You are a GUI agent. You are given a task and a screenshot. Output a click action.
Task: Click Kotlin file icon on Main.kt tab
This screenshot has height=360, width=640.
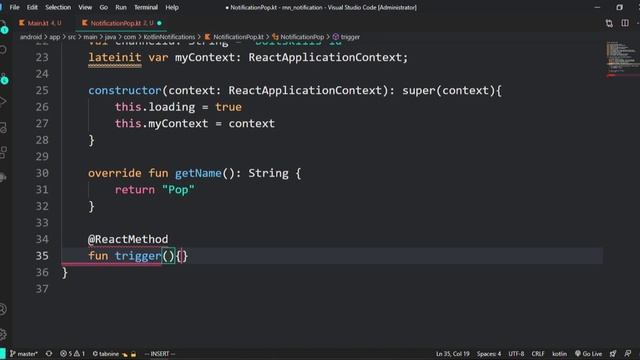22,23
